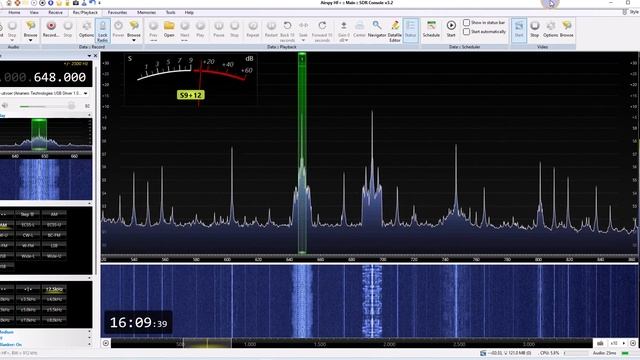Choose the 12.5 kHz bandwidth filter
This screenshot has width=640, height=360.
pos(54,289)
